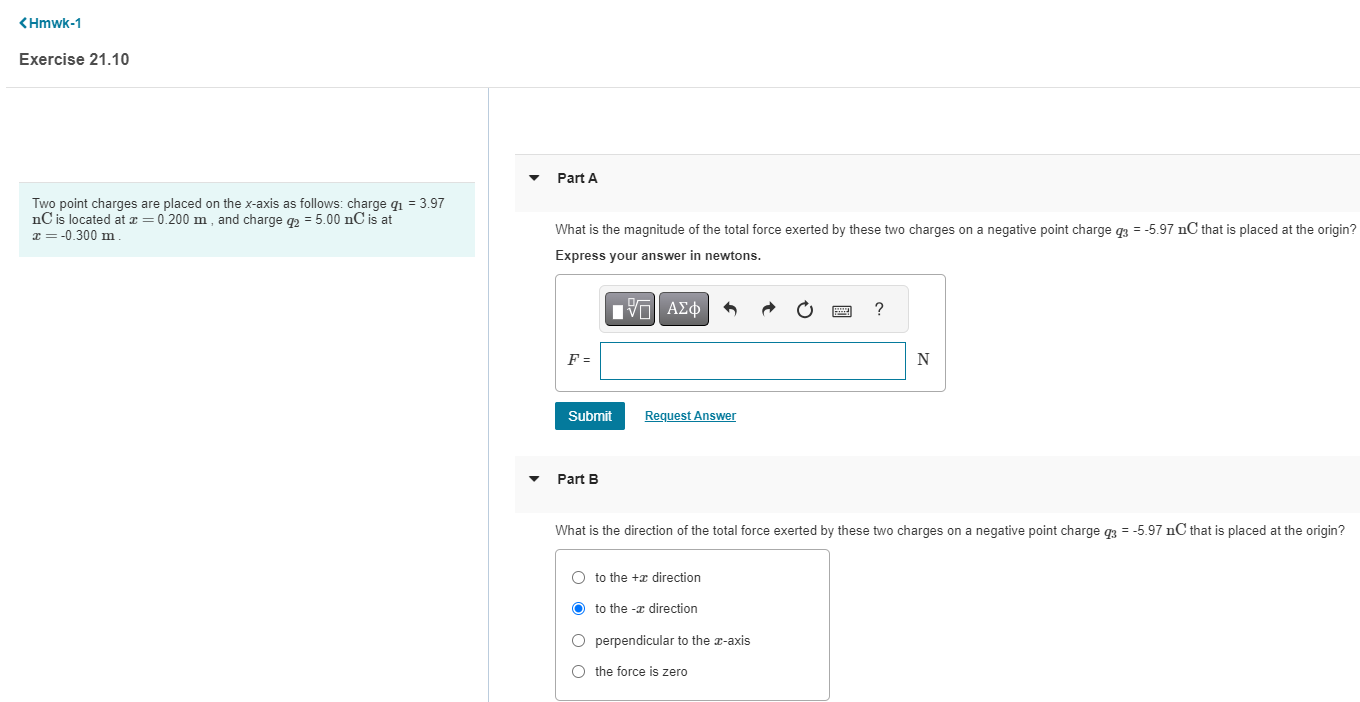Click the Part B section header
Viewport: 1360px width, 702px height.
tap(577, 479)
